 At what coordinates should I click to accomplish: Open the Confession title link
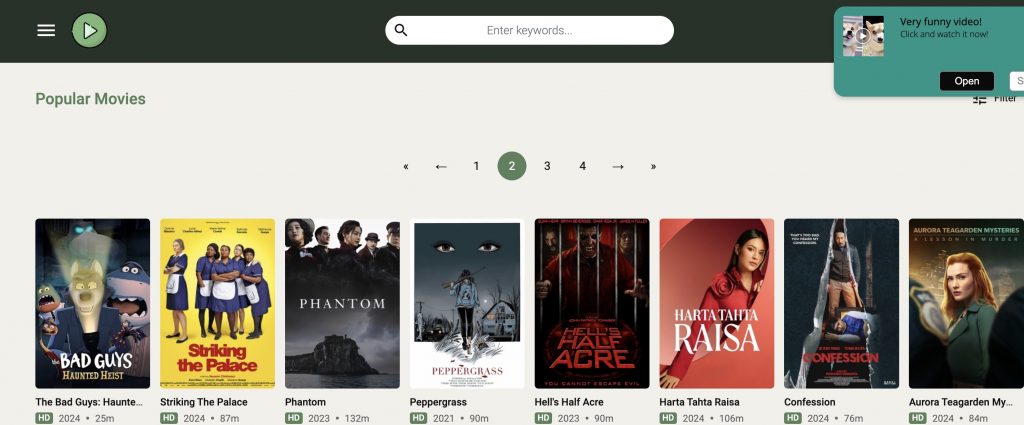point(809,402)
